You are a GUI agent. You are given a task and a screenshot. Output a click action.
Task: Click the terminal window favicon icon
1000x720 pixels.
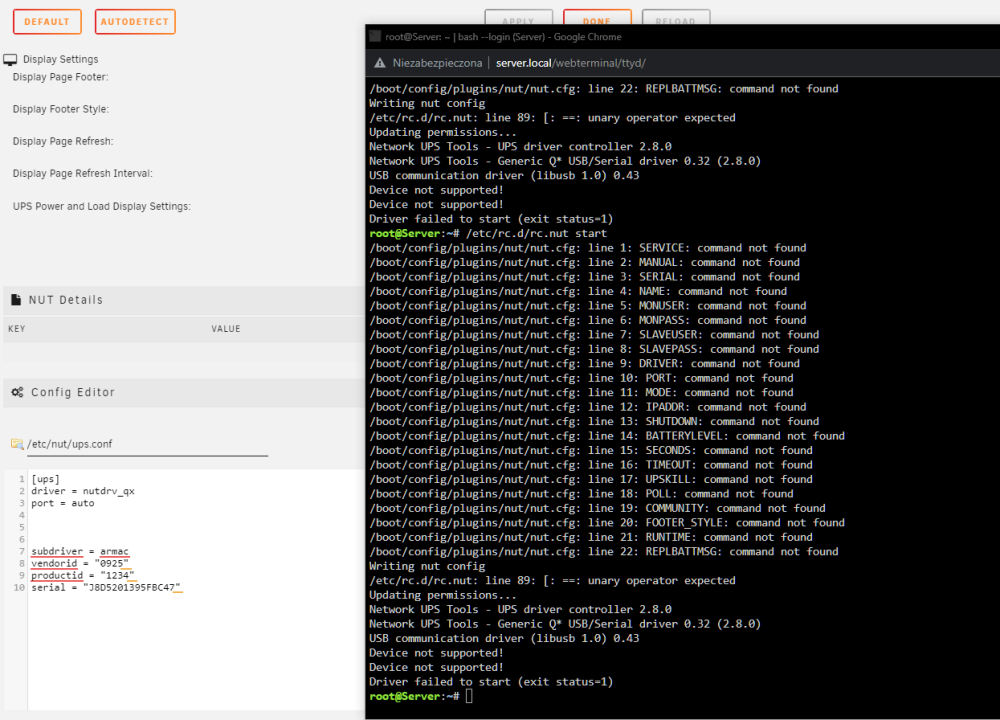(375, 36)
